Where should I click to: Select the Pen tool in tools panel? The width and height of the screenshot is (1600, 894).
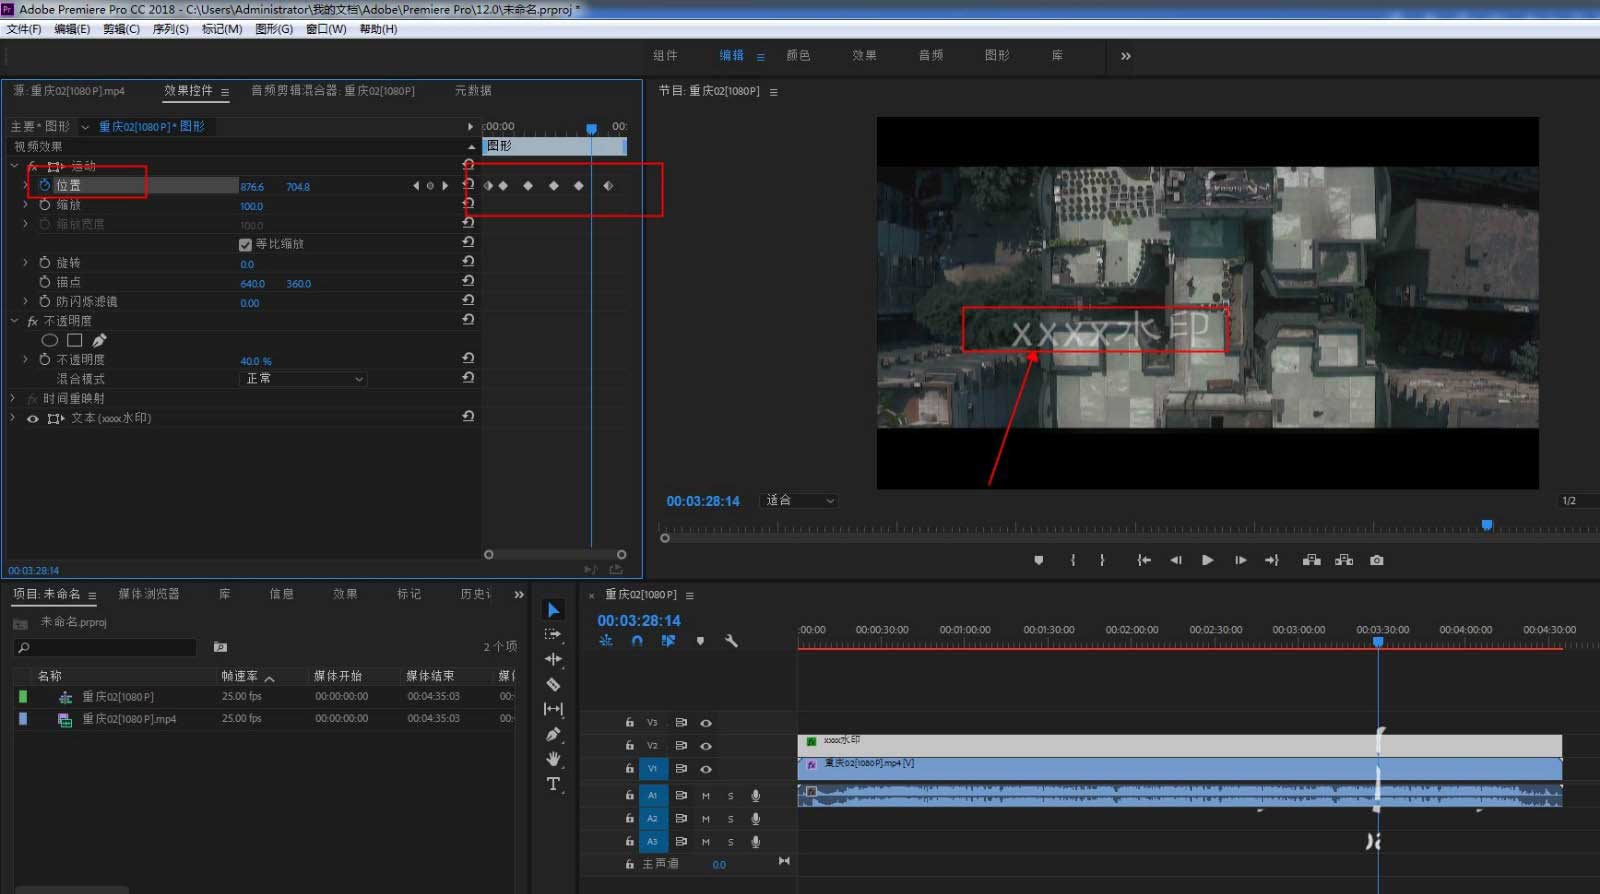pos(553,734)
